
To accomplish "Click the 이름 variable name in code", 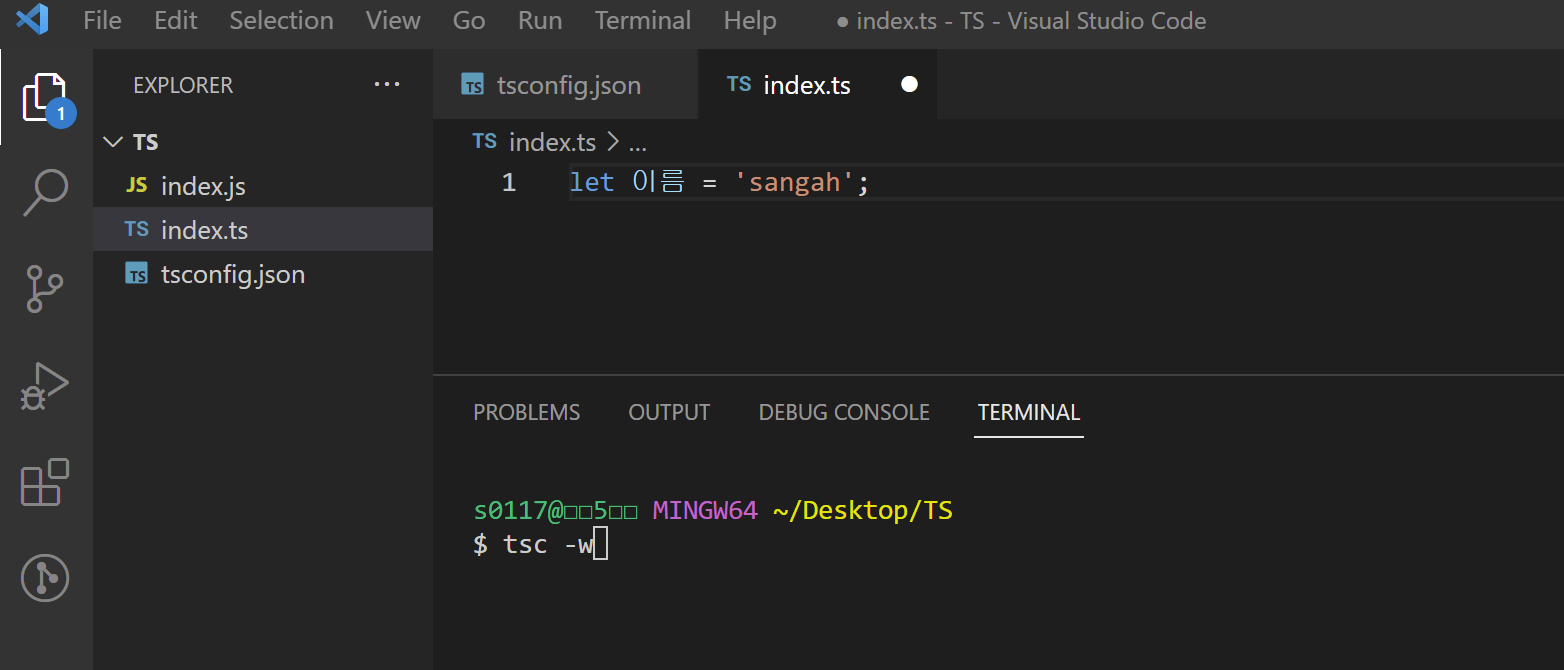I will click(660, 182).
